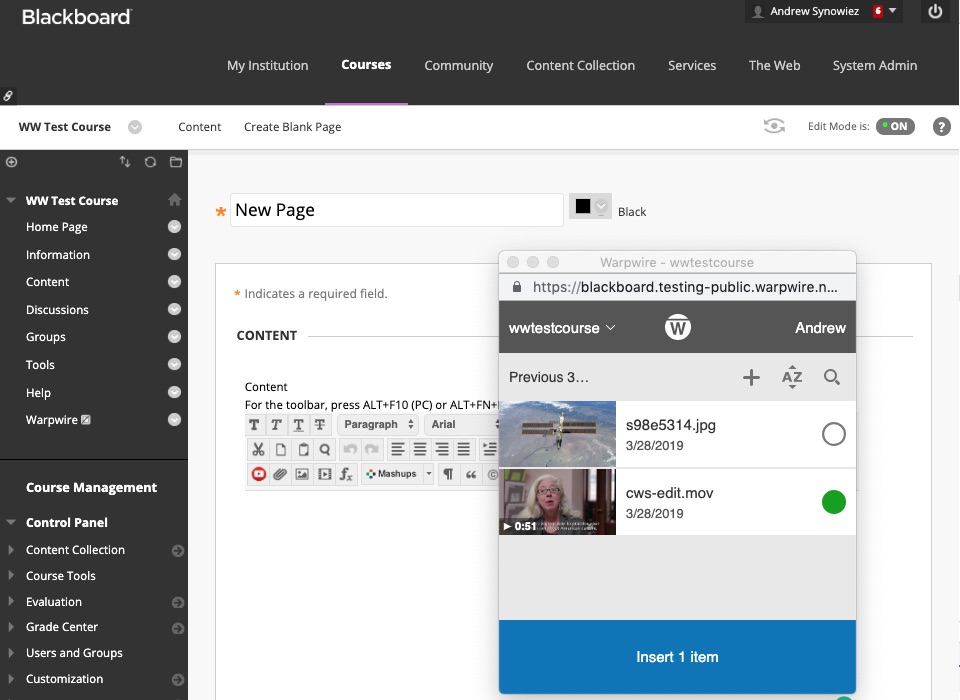Open the math equation fx editor
960x700 pixels.
(x=346, y=474)
